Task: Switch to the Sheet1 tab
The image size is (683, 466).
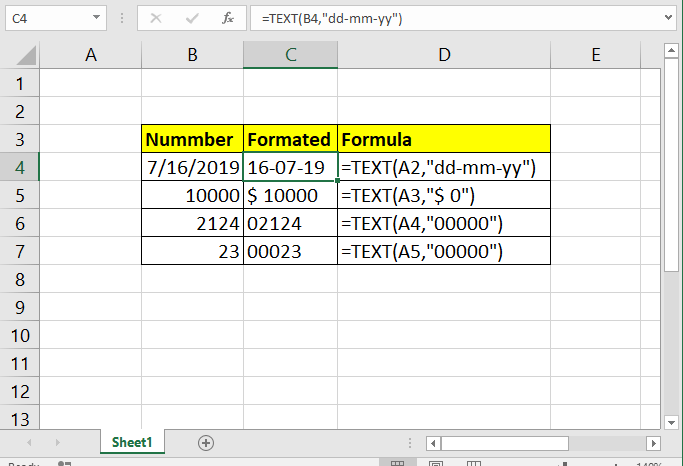Action: click(x=132, y=442)
